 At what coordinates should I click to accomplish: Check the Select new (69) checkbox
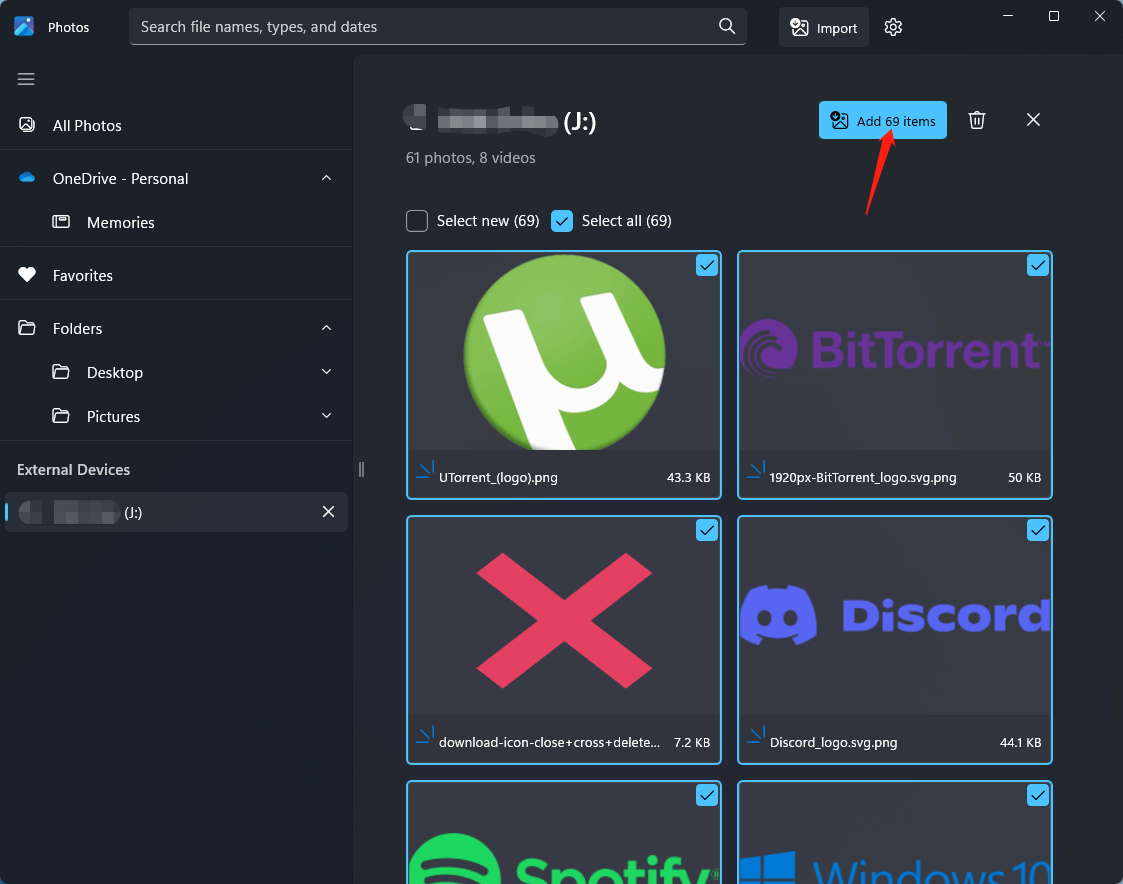coord(417,221)
